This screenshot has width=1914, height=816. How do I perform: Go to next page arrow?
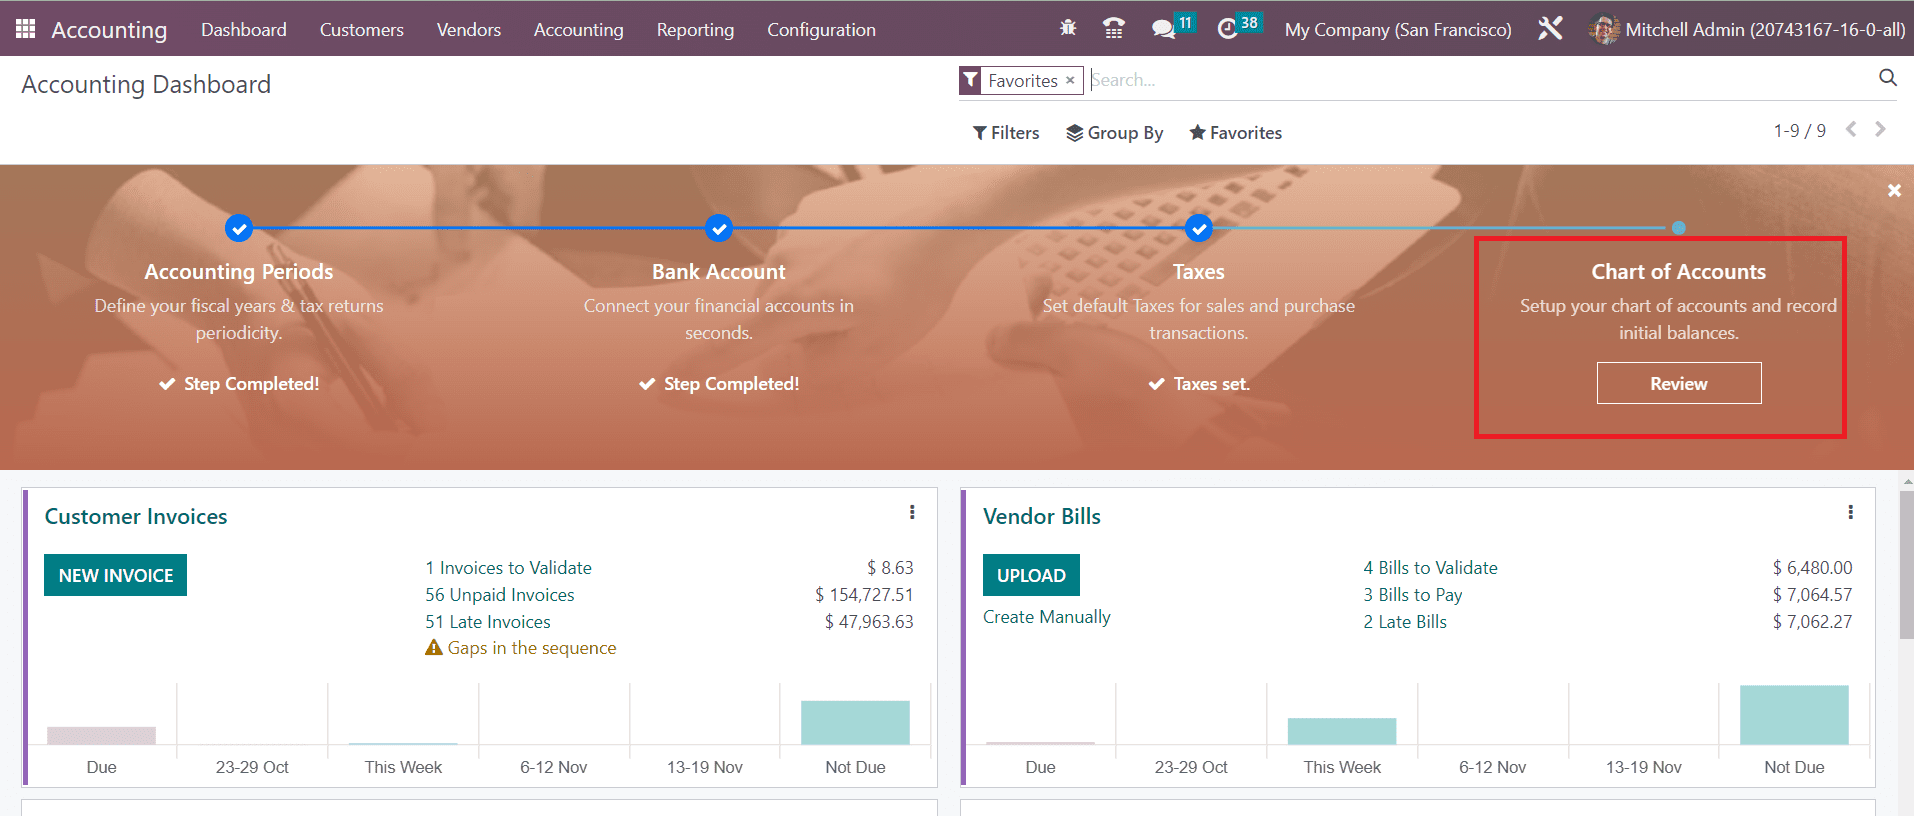(x=1881, y=129)
